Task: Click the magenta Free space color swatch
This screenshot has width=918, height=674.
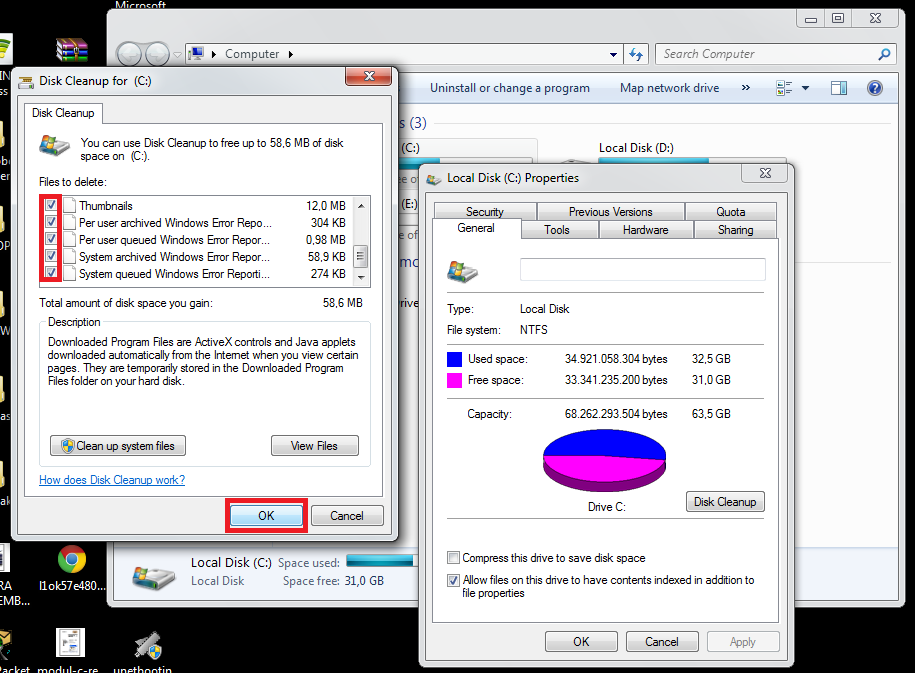Action: coord(454,380)
